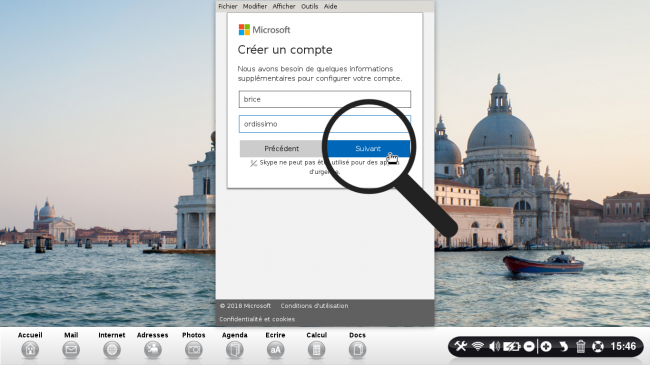Click the first name field containing brice

[x=325, y=99]
